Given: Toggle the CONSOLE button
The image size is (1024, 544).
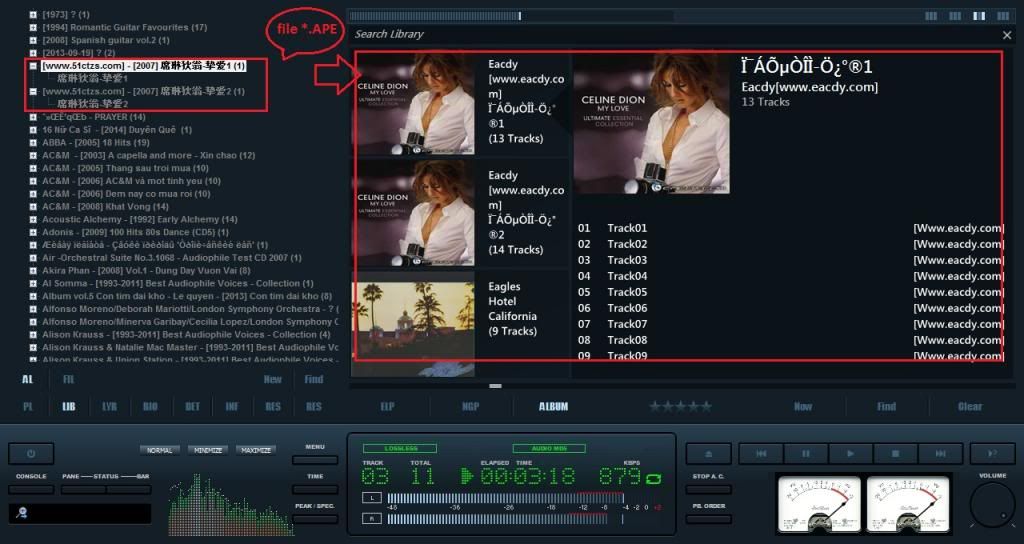Looking at the screenshot, I should 31,489.
